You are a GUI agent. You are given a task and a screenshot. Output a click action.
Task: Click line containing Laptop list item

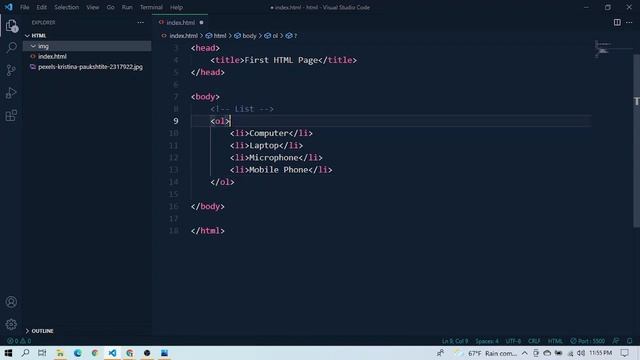[267, 145]
